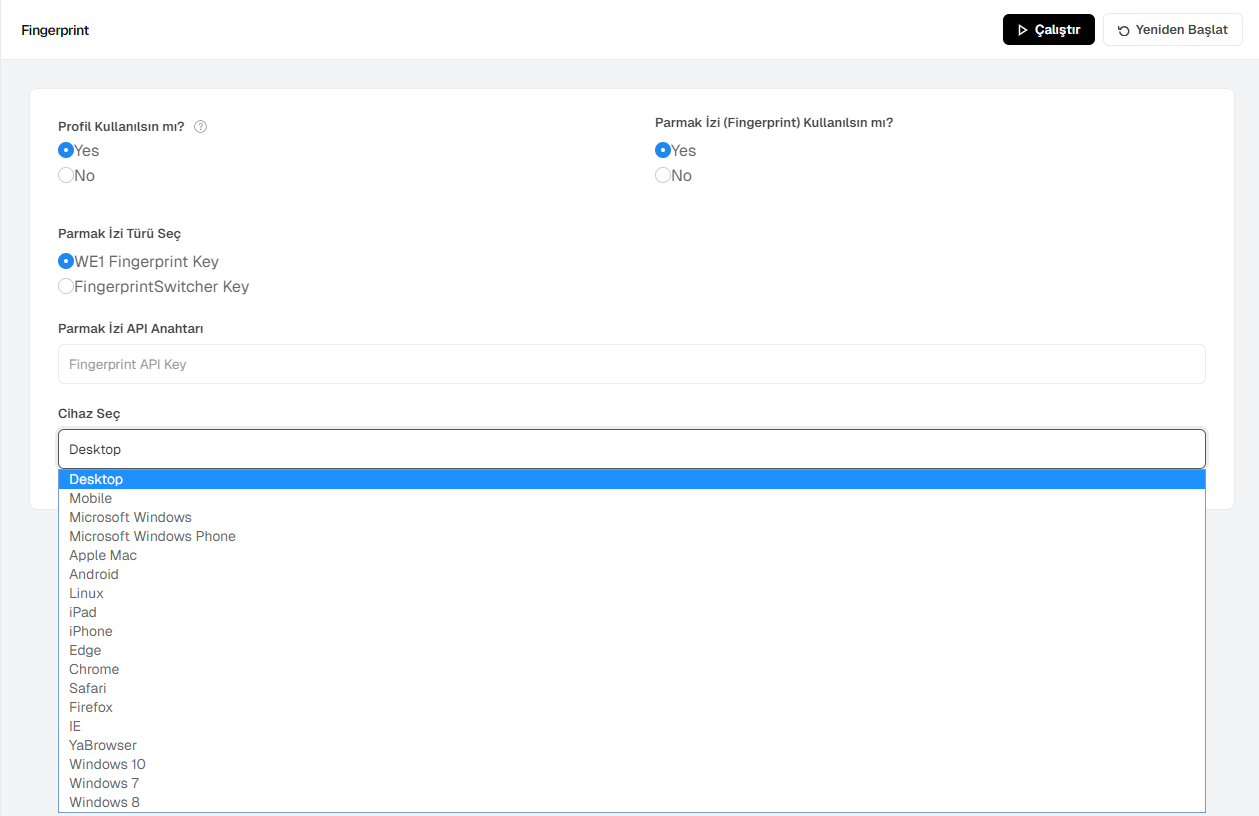This screenshot has width=1259, height=816.
Task: Select the YaBrowser option
Action: [x=632, y=745]
